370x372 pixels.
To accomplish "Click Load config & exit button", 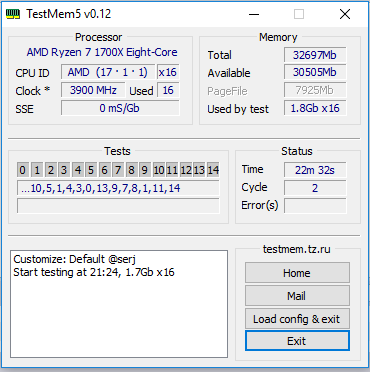I will 297,319.
